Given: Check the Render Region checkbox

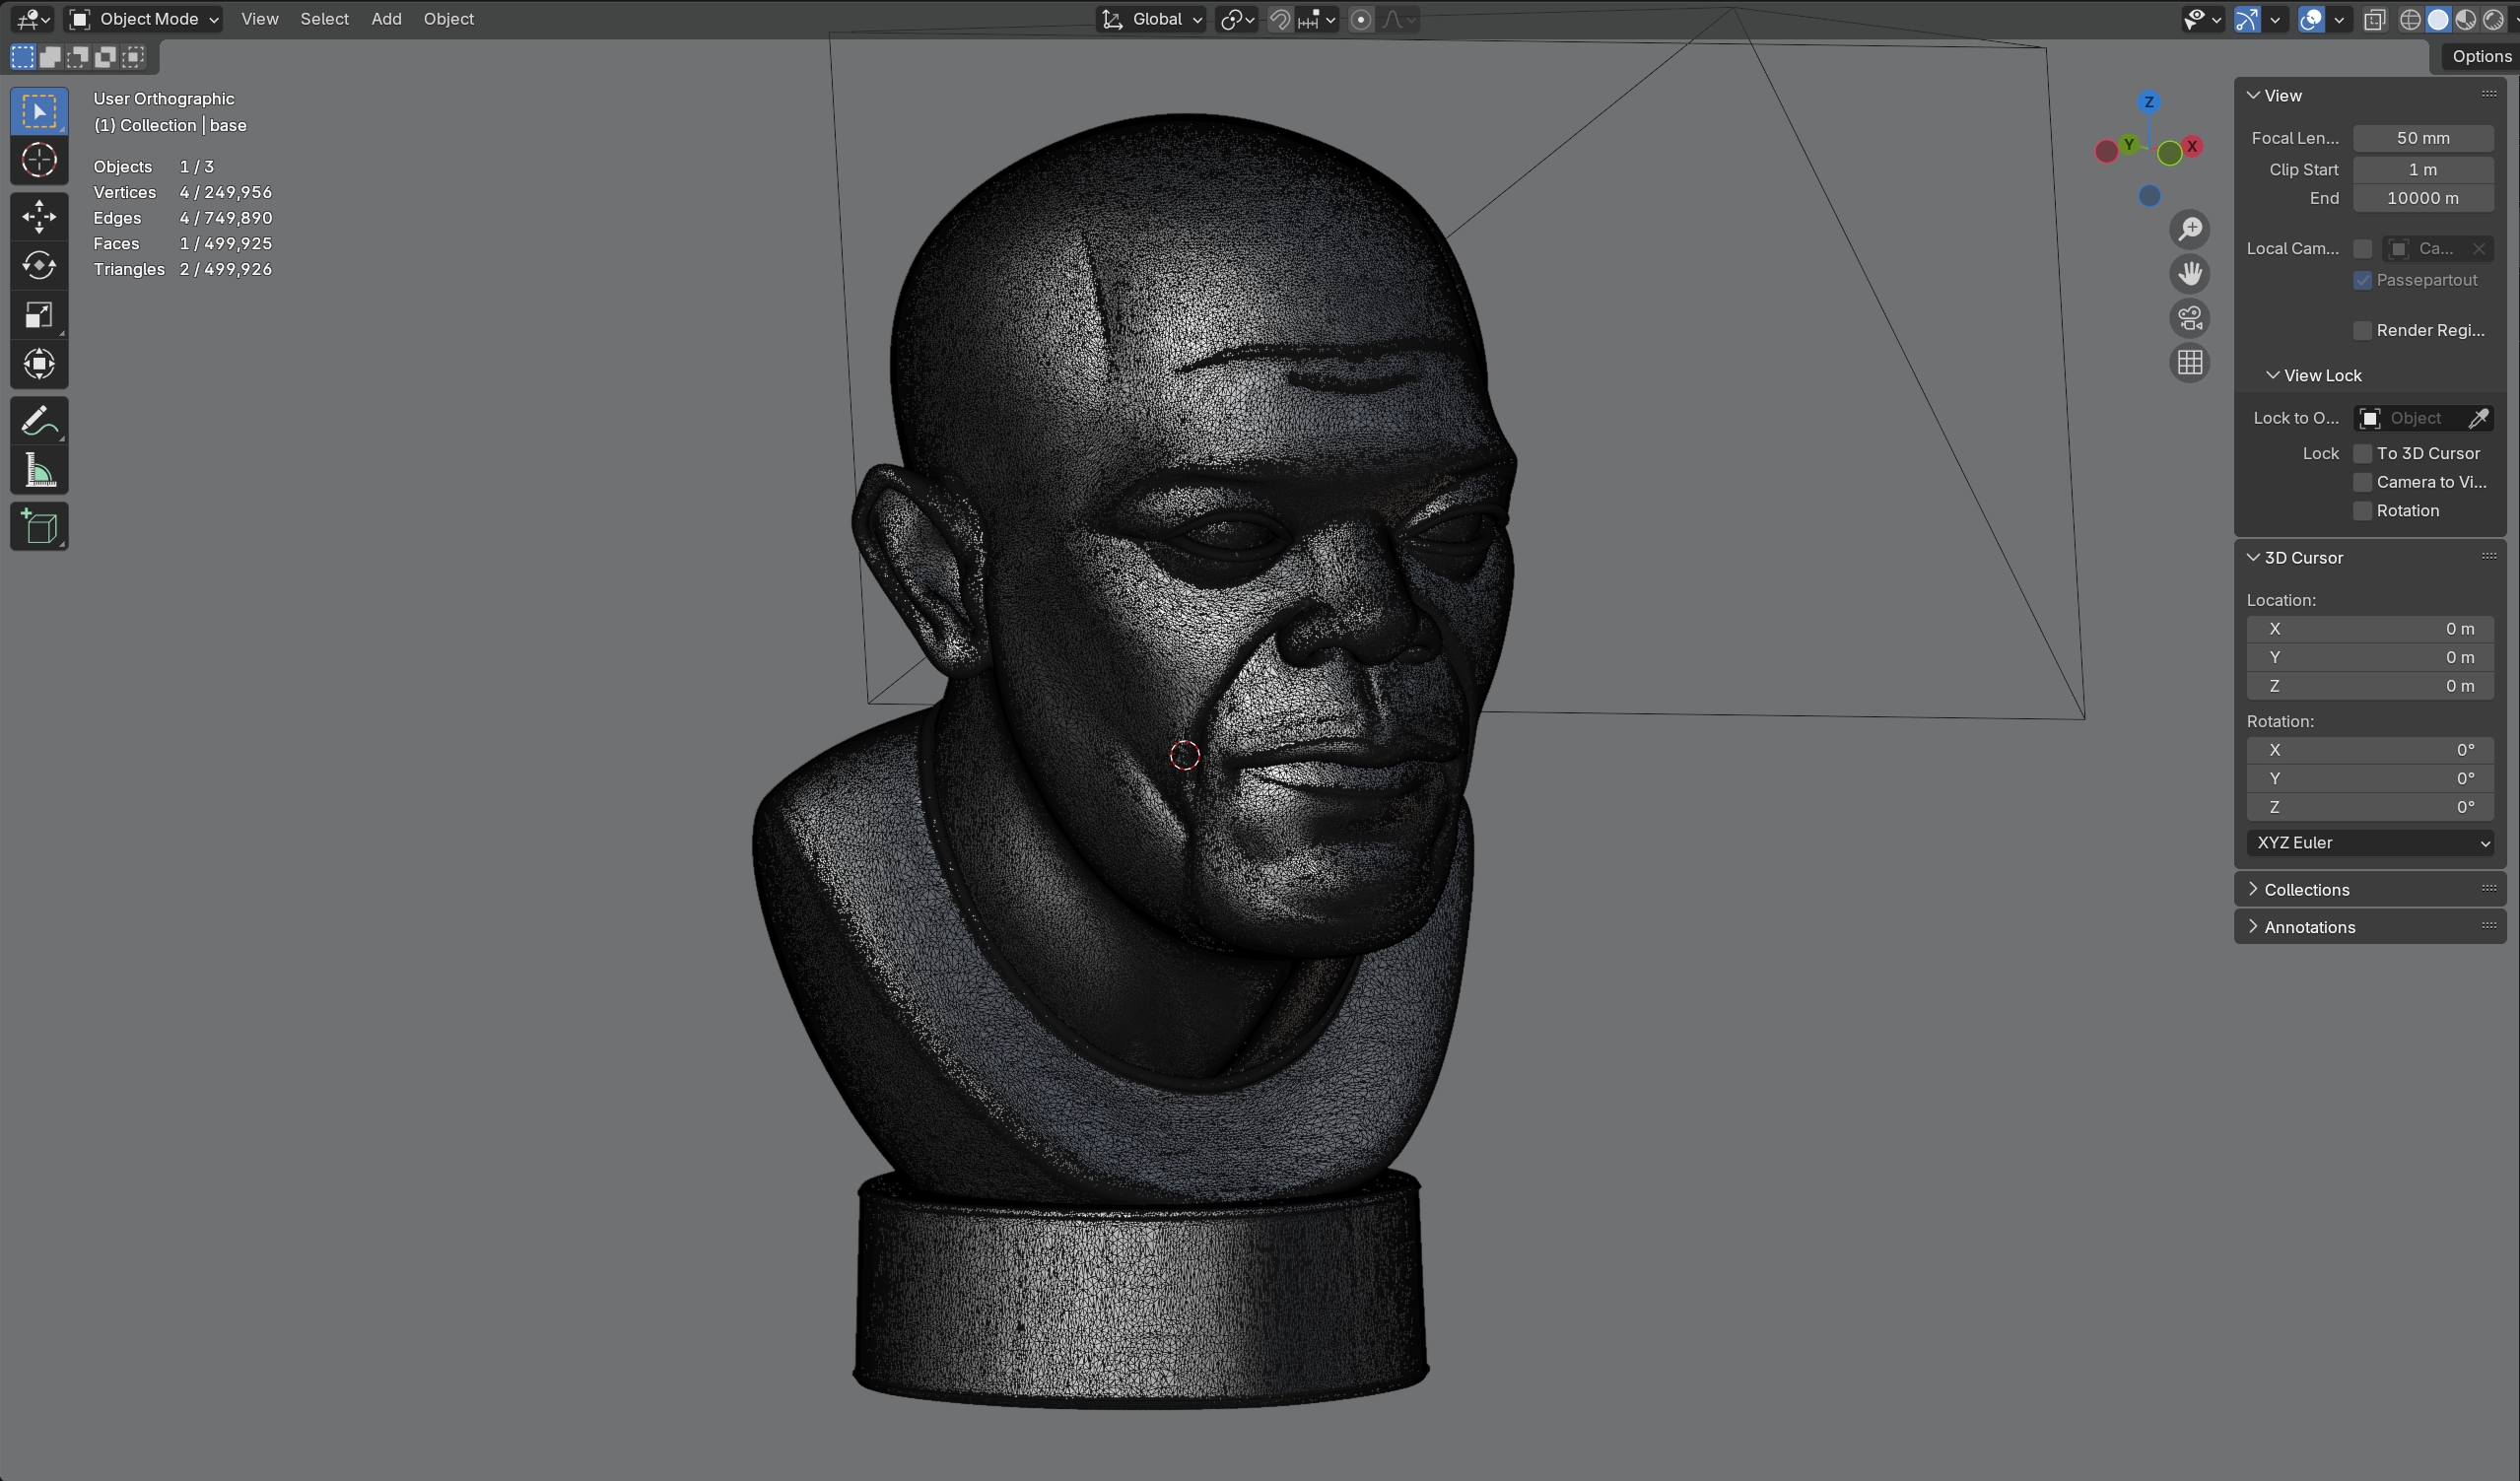Looking at the screenshot, I should click(x=2363, y=331).
